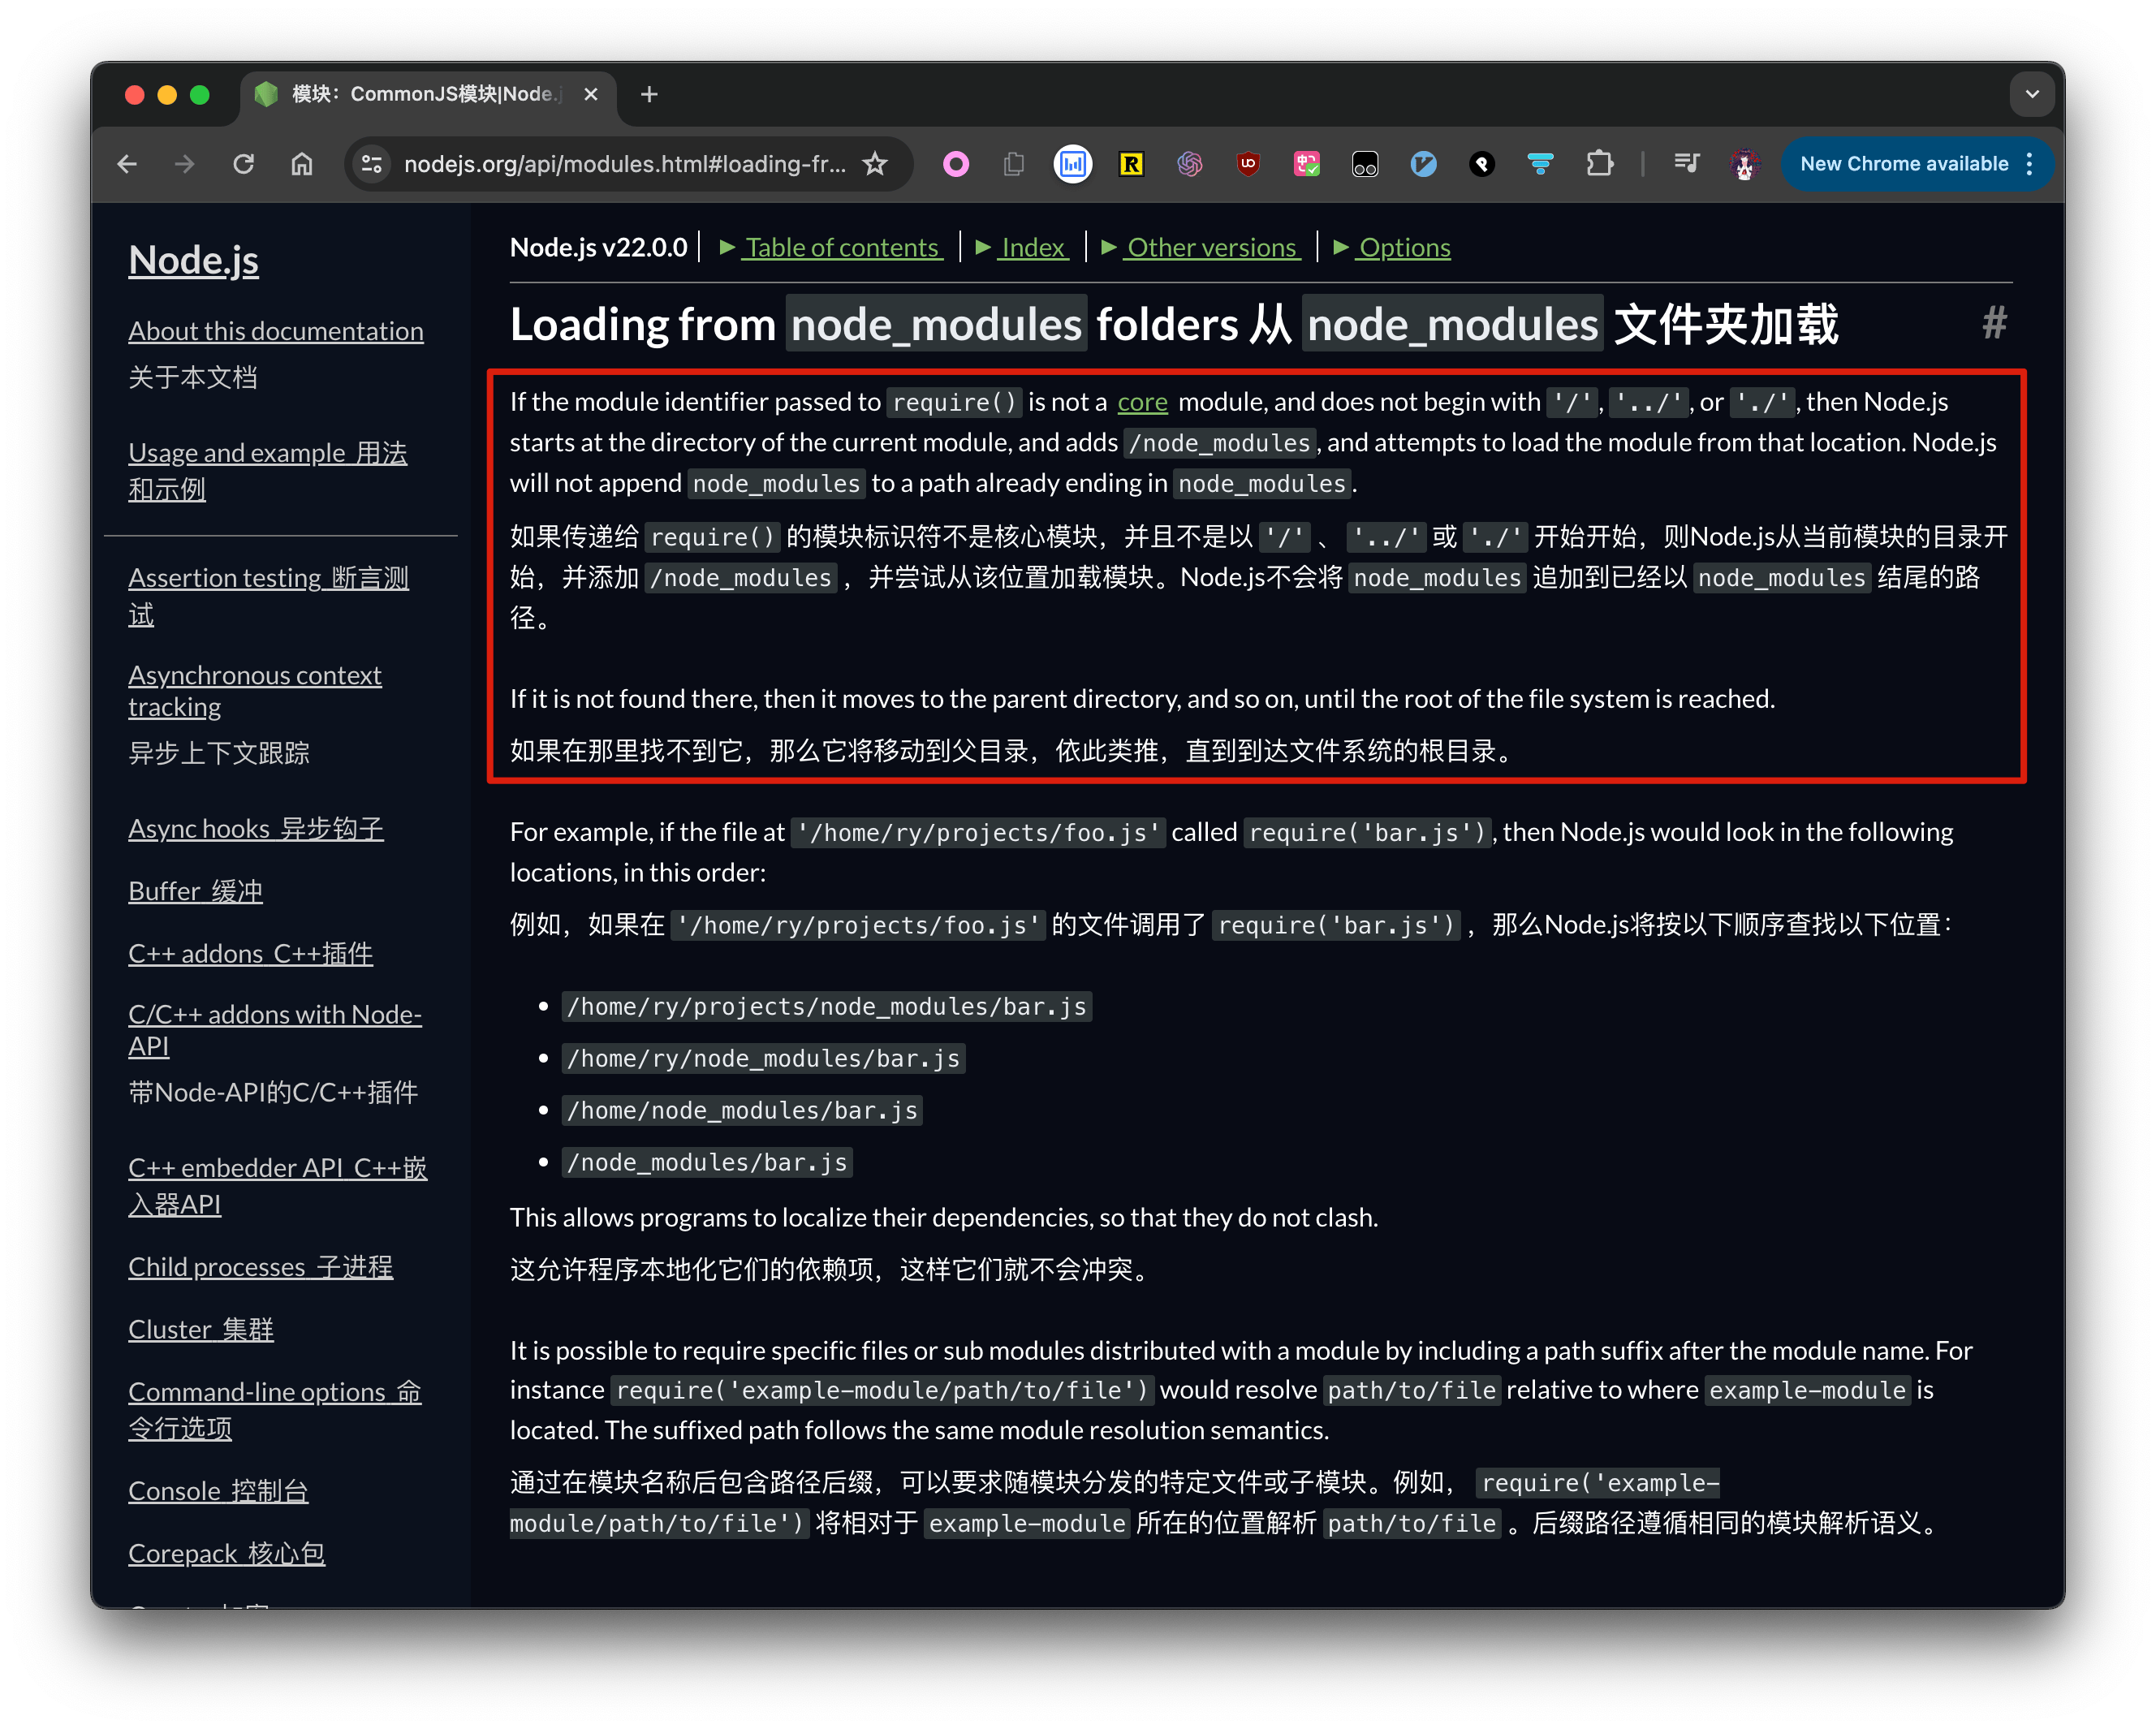Open the core module link
The image size is (2156, 1729).
click(1142, 402)
